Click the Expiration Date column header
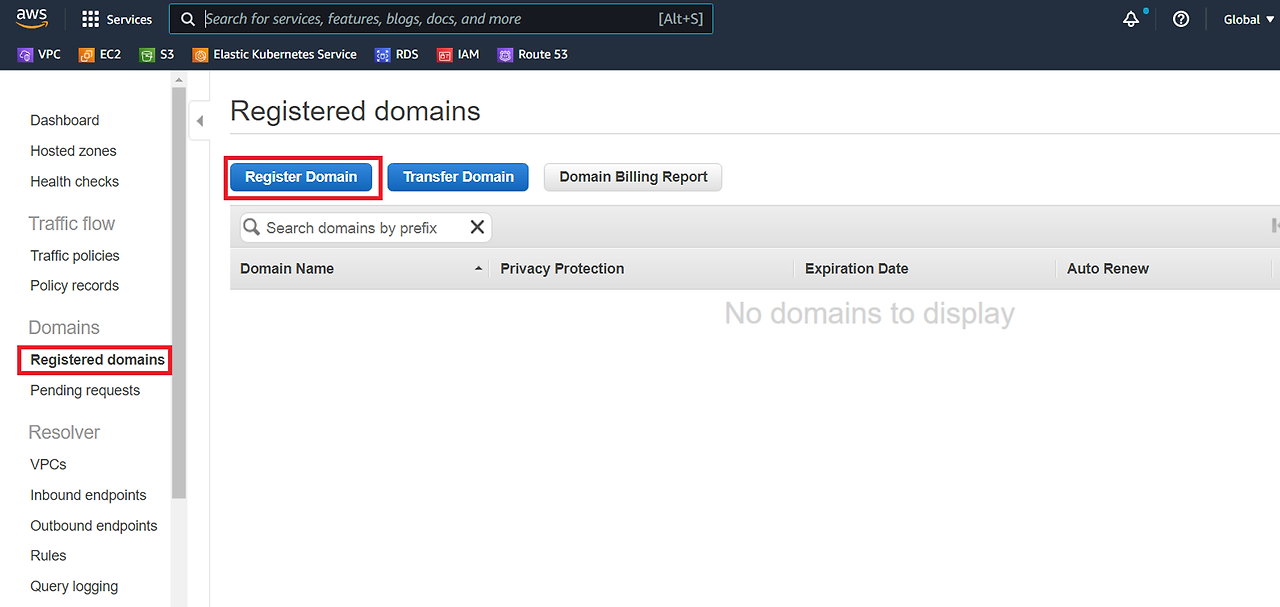 click(x=856, y=269)
